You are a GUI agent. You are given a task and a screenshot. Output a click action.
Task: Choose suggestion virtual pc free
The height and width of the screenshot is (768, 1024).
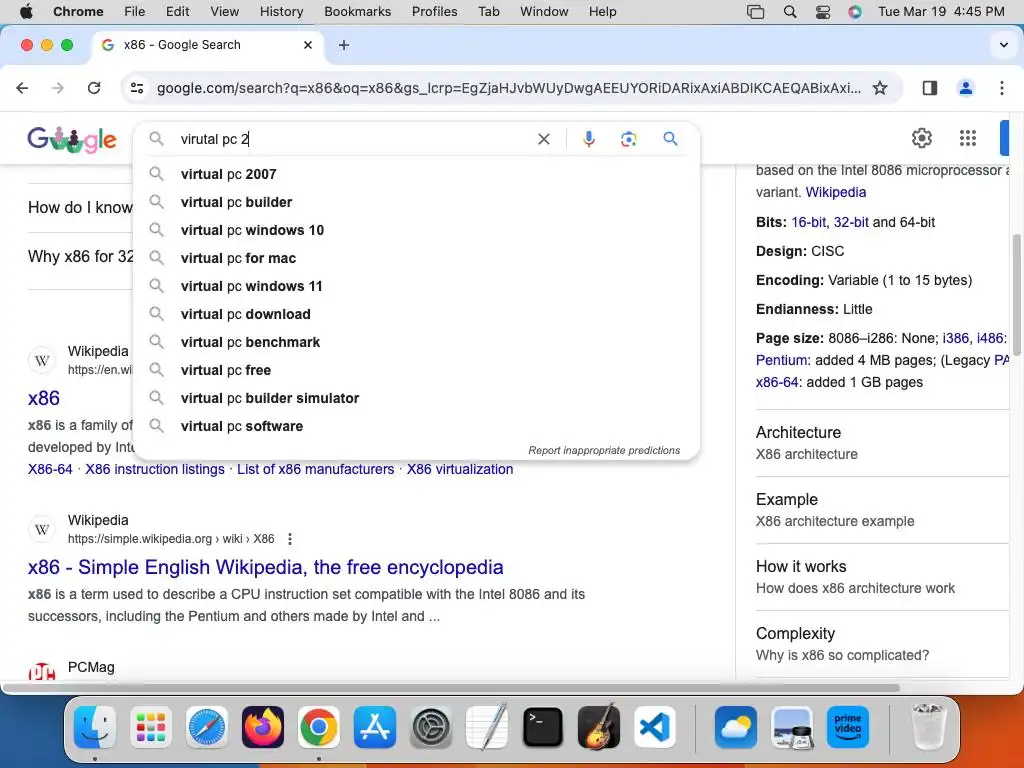tap(416, 370)
